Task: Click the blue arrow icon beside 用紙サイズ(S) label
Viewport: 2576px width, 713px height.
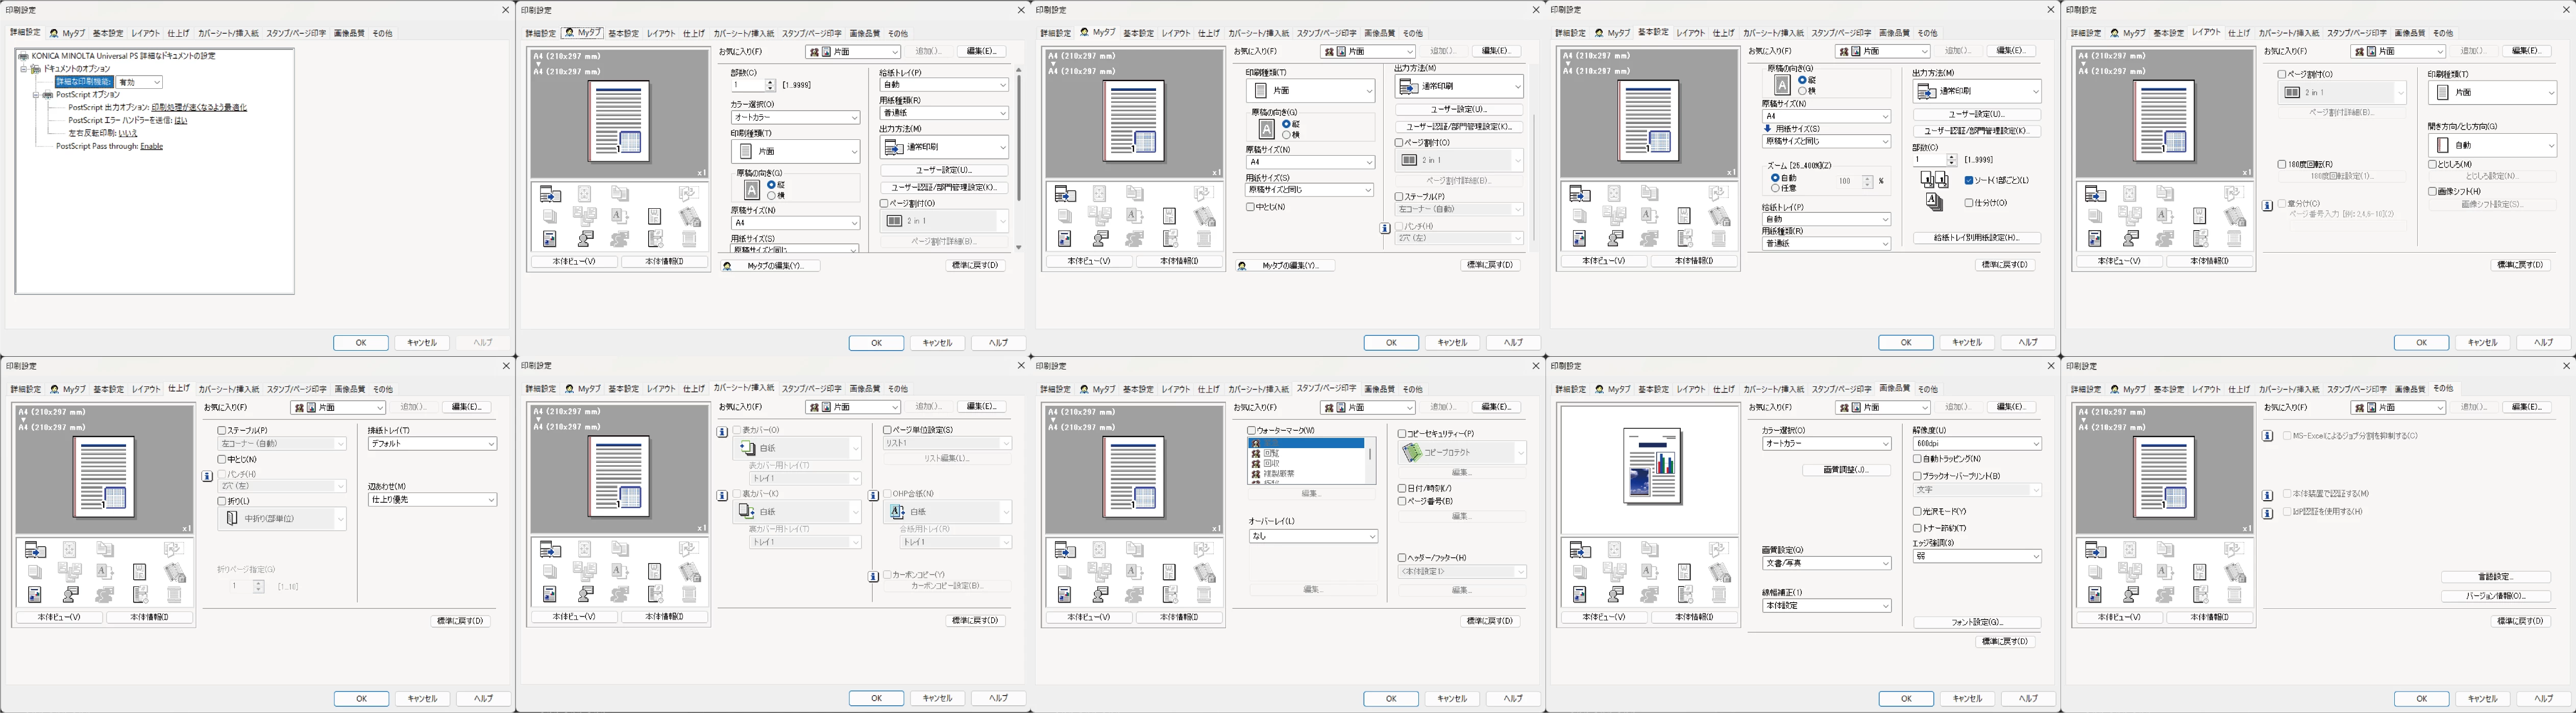Action: tap(1768, 129)
